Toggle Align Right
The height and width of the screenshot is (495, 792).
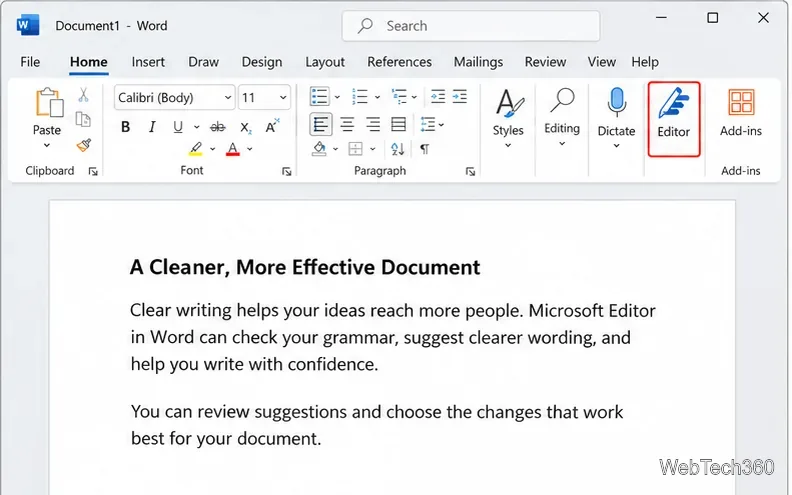[x=373, y=124]
